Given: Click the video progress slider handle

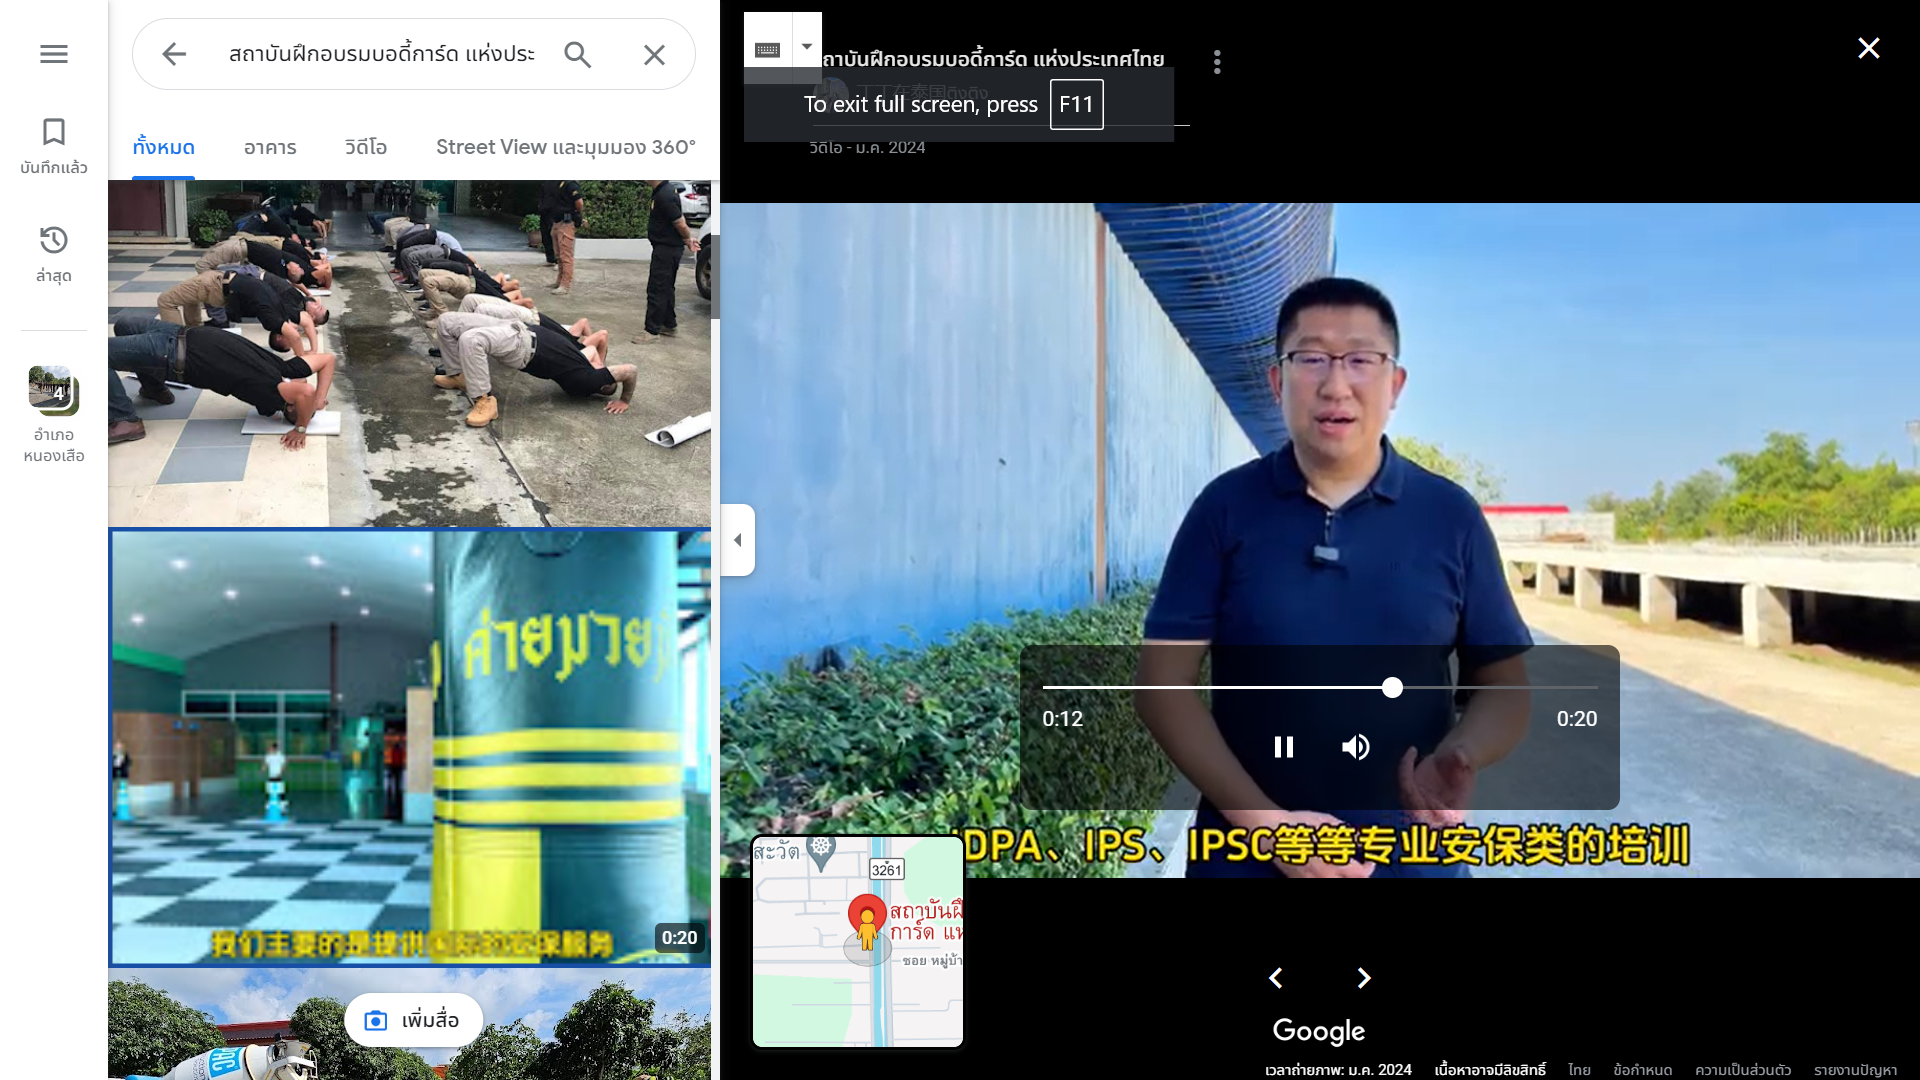Looking at the screenshot, I should tap(1392, 688).
